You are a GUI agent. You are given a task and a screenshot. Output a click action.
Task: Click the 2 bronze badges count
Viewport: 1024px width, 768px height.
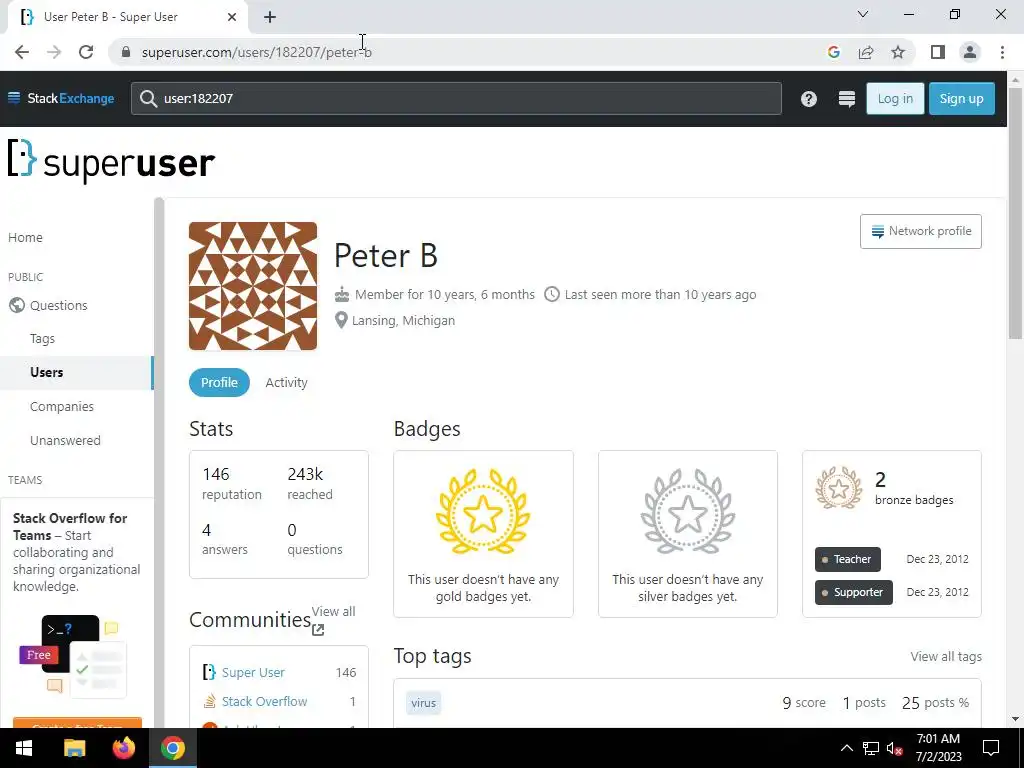(x=914, y=488)
